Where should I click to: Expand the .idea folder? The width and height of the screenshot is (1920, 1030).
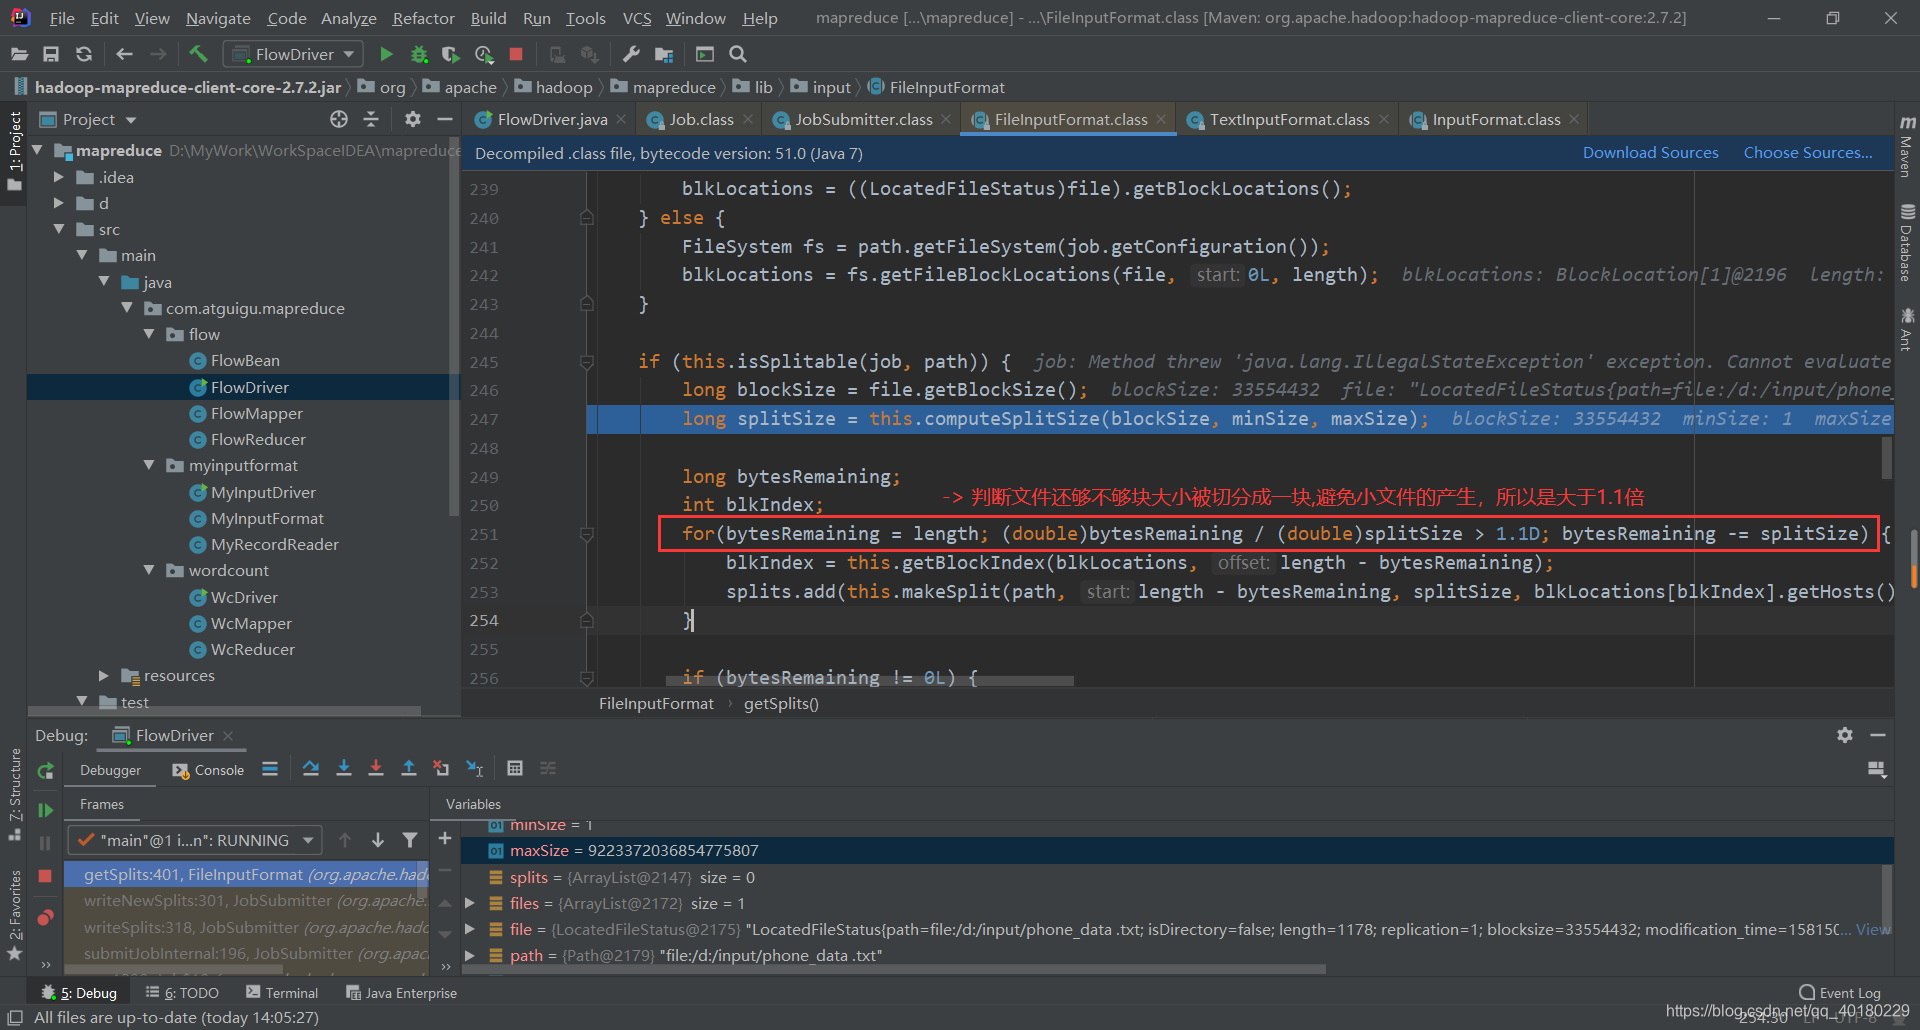59,177
